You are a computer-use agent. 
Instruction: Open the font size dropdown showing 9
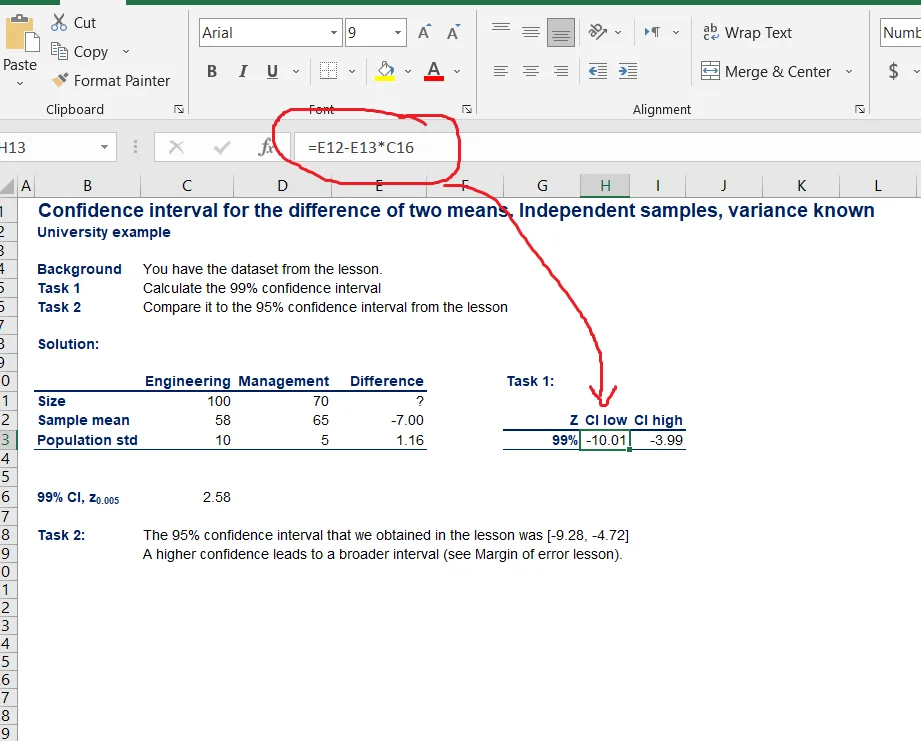[398, 33]
